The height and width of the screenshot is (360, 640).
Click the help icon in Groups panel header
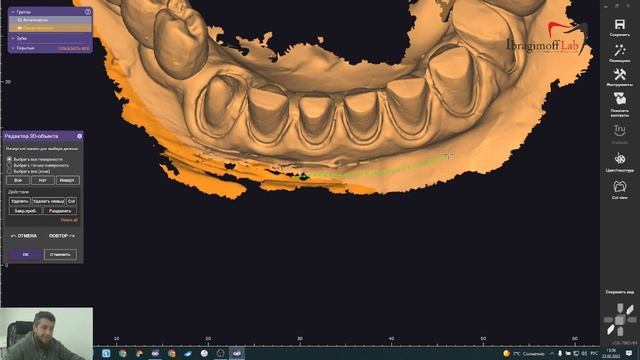tap(88, 12)
